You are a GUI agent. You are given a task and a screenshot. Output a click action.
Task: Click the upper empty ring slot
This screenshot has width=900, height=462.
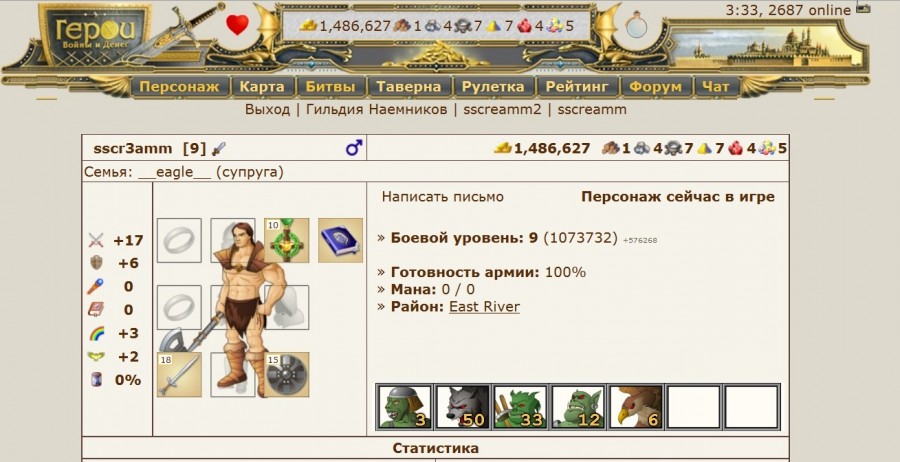coord(179,240)
